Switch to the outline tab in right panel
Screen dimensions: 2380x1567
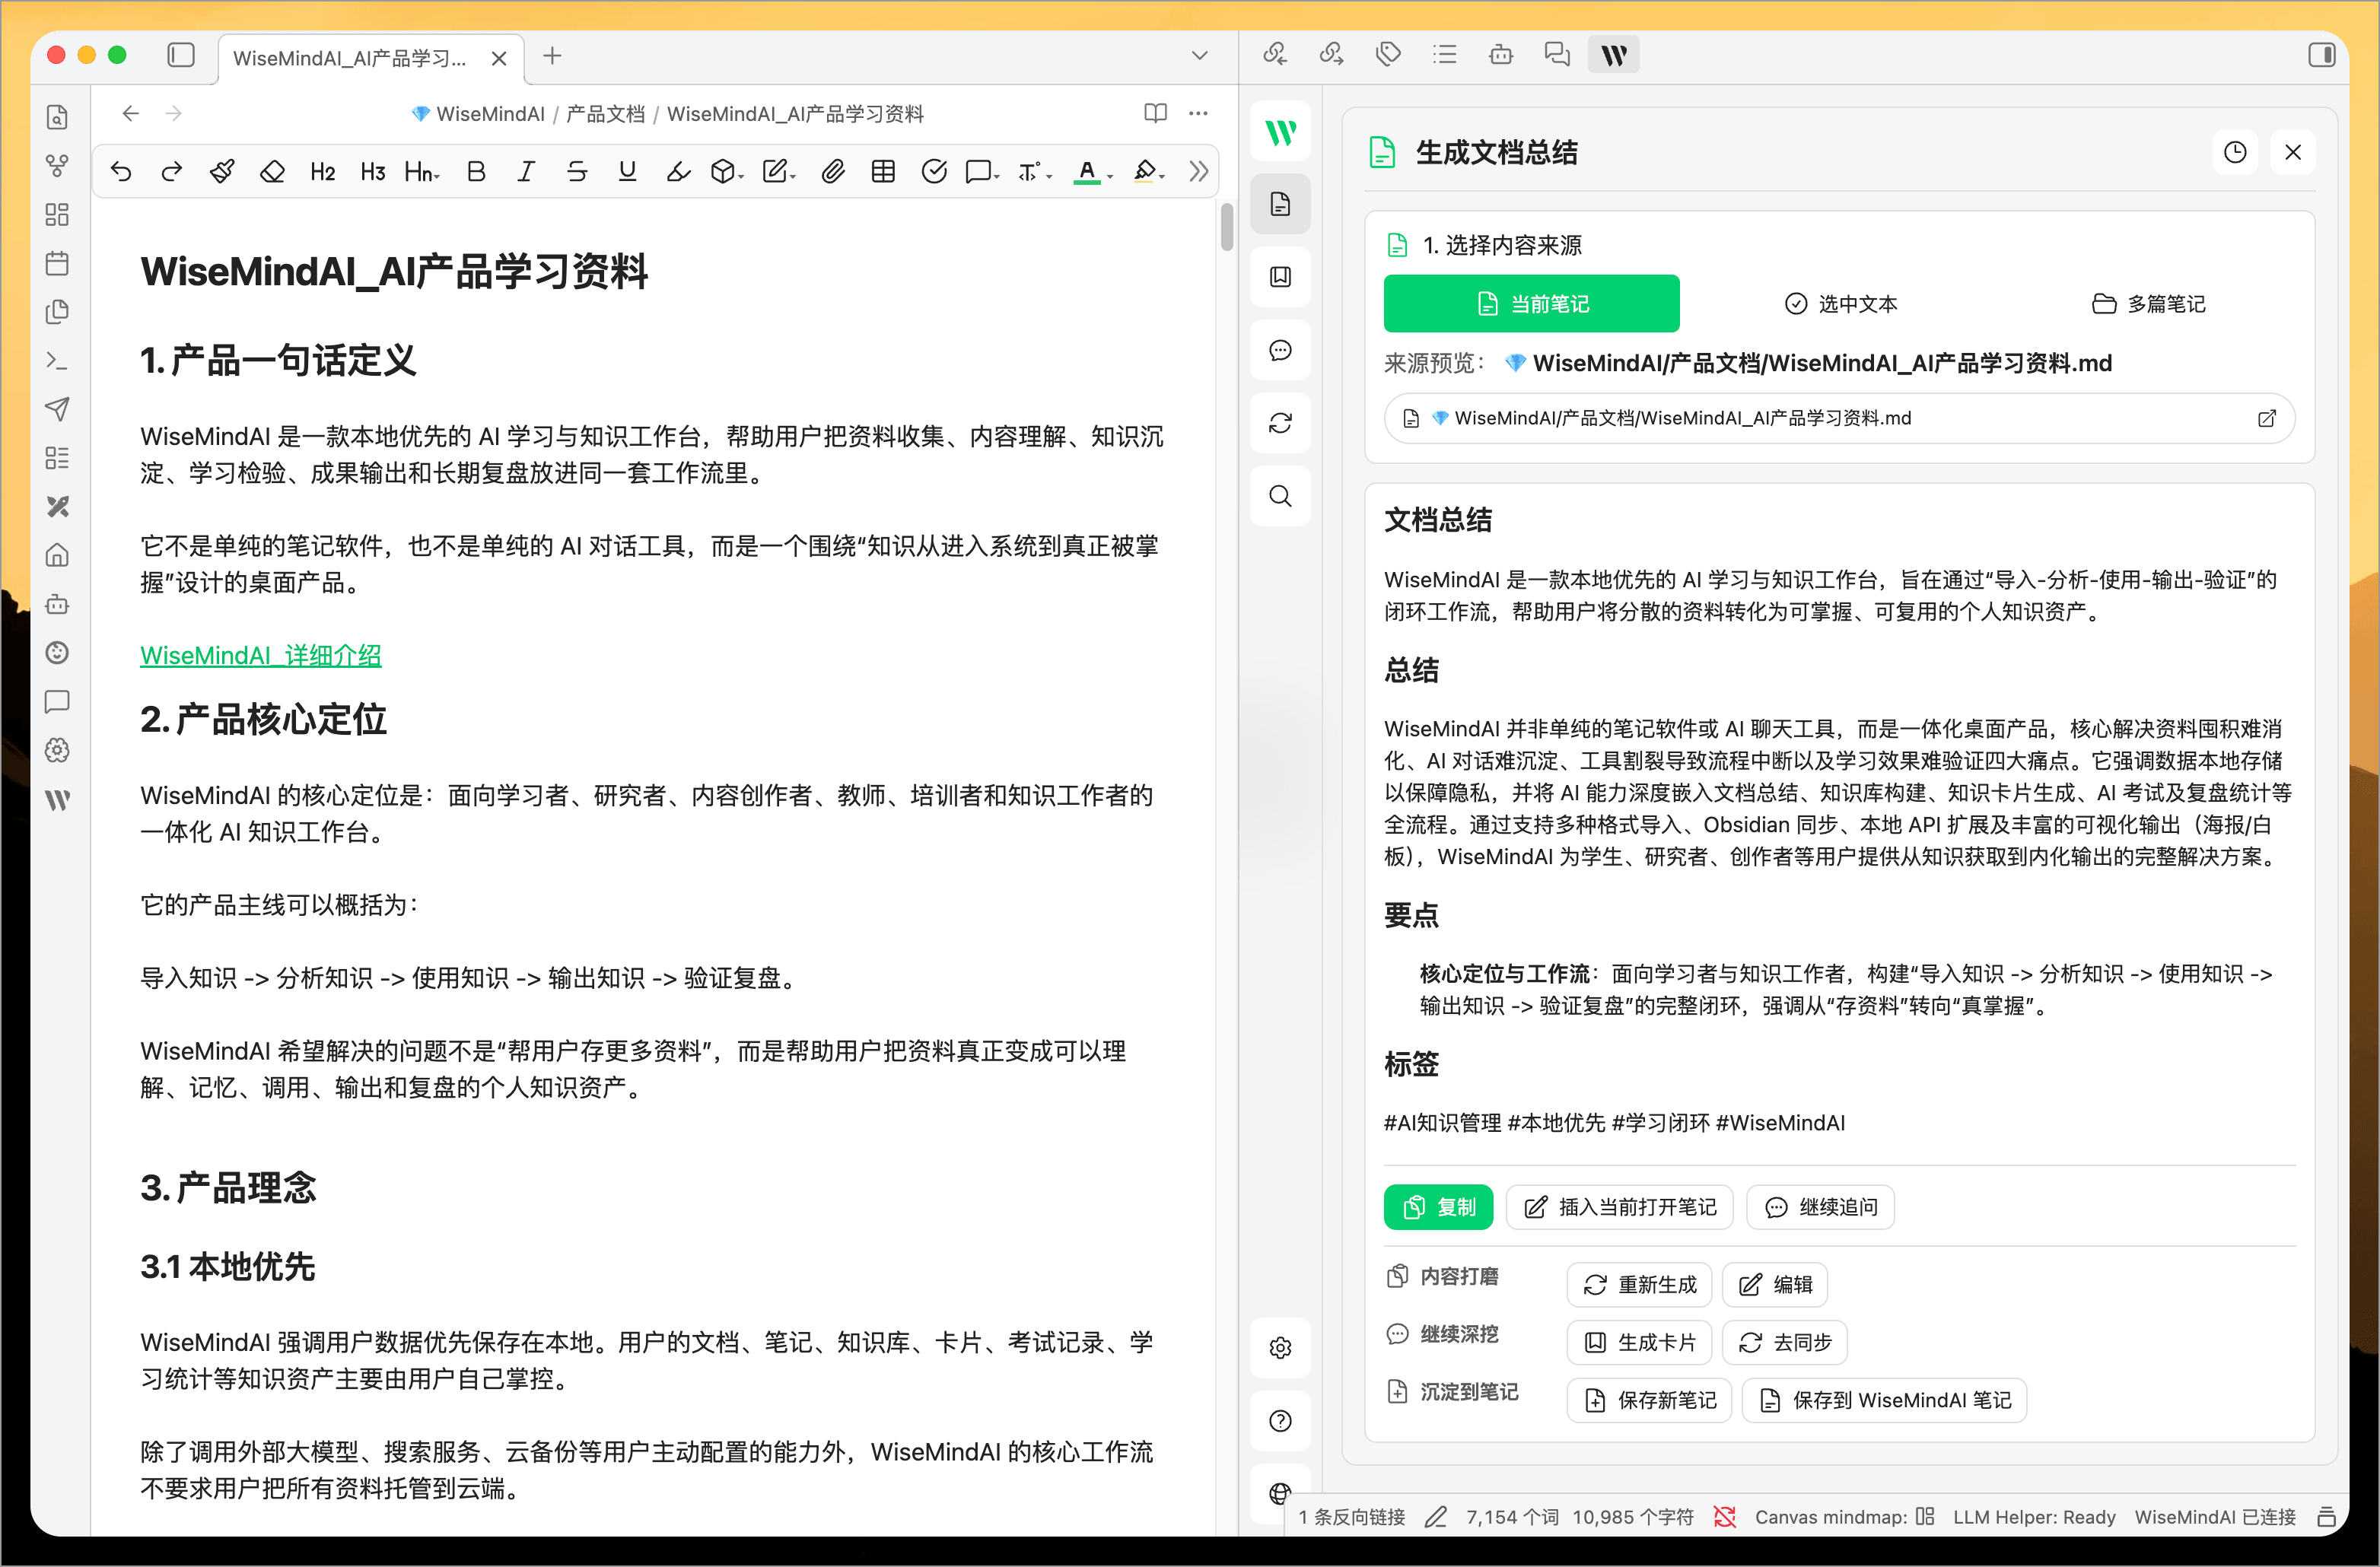click(1444, 54)
